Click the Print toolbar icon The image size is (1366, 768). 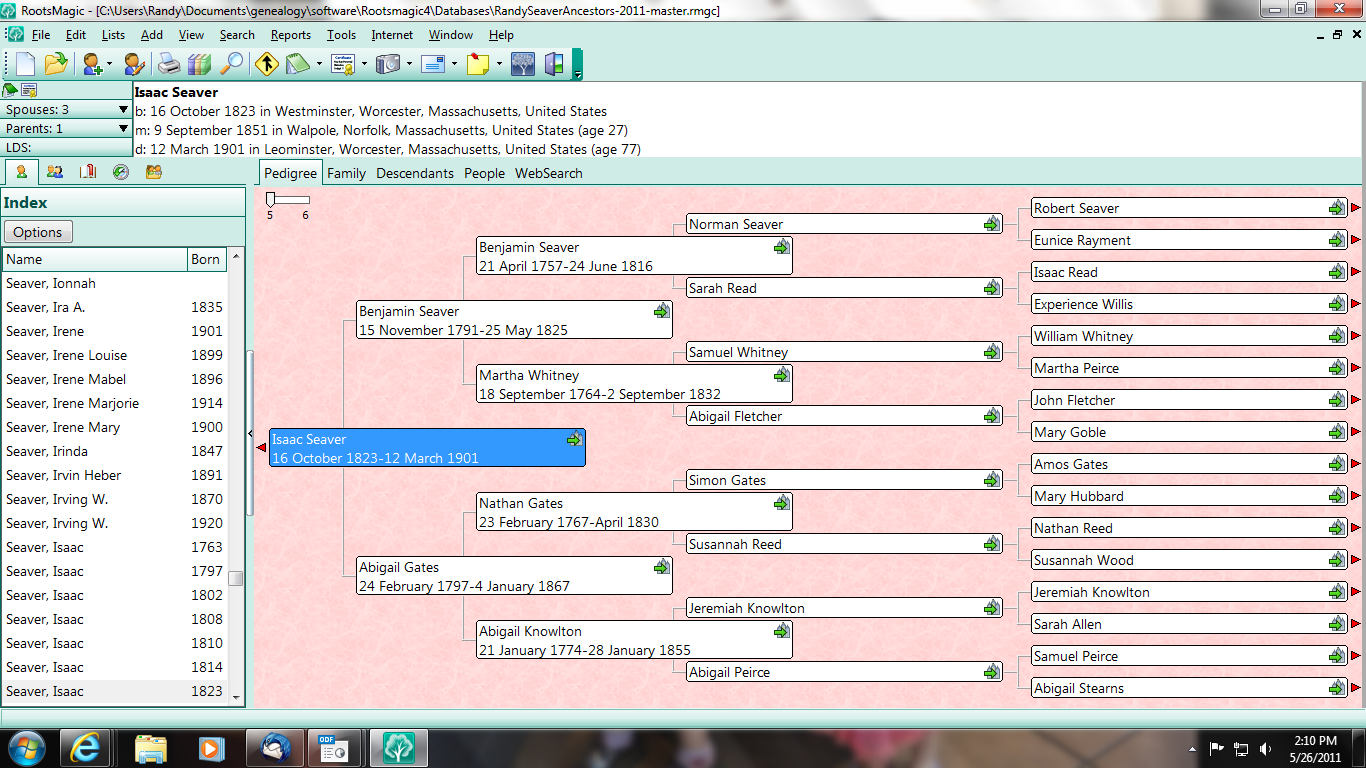167,64
